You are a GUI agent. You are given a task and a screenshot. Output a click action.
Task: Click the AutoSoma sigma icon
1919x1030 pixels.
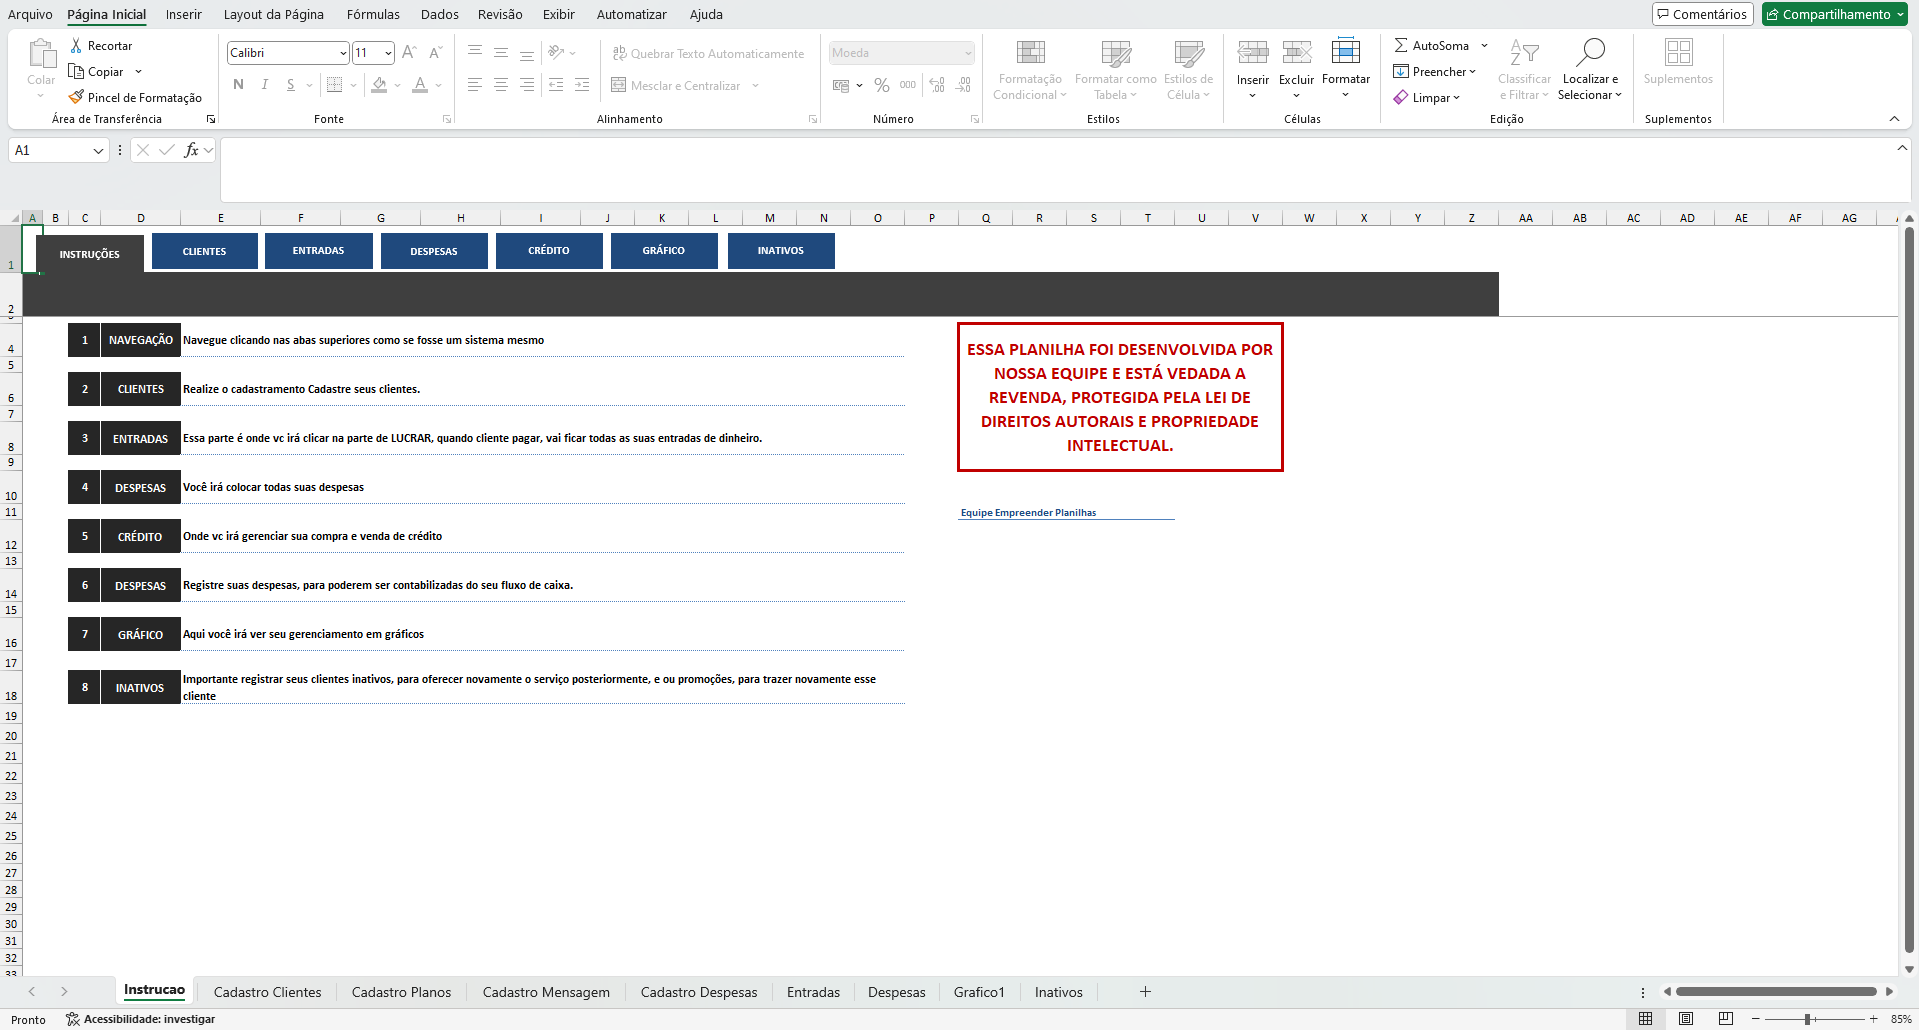coord(1401,45)
